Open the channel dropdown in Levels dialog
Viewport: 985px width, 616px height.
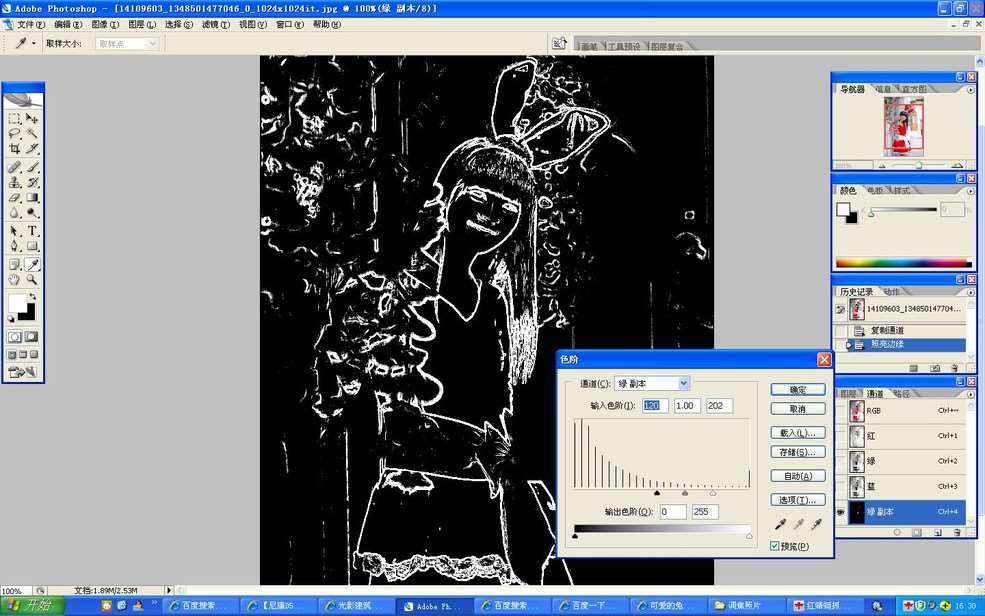[684, 383]
